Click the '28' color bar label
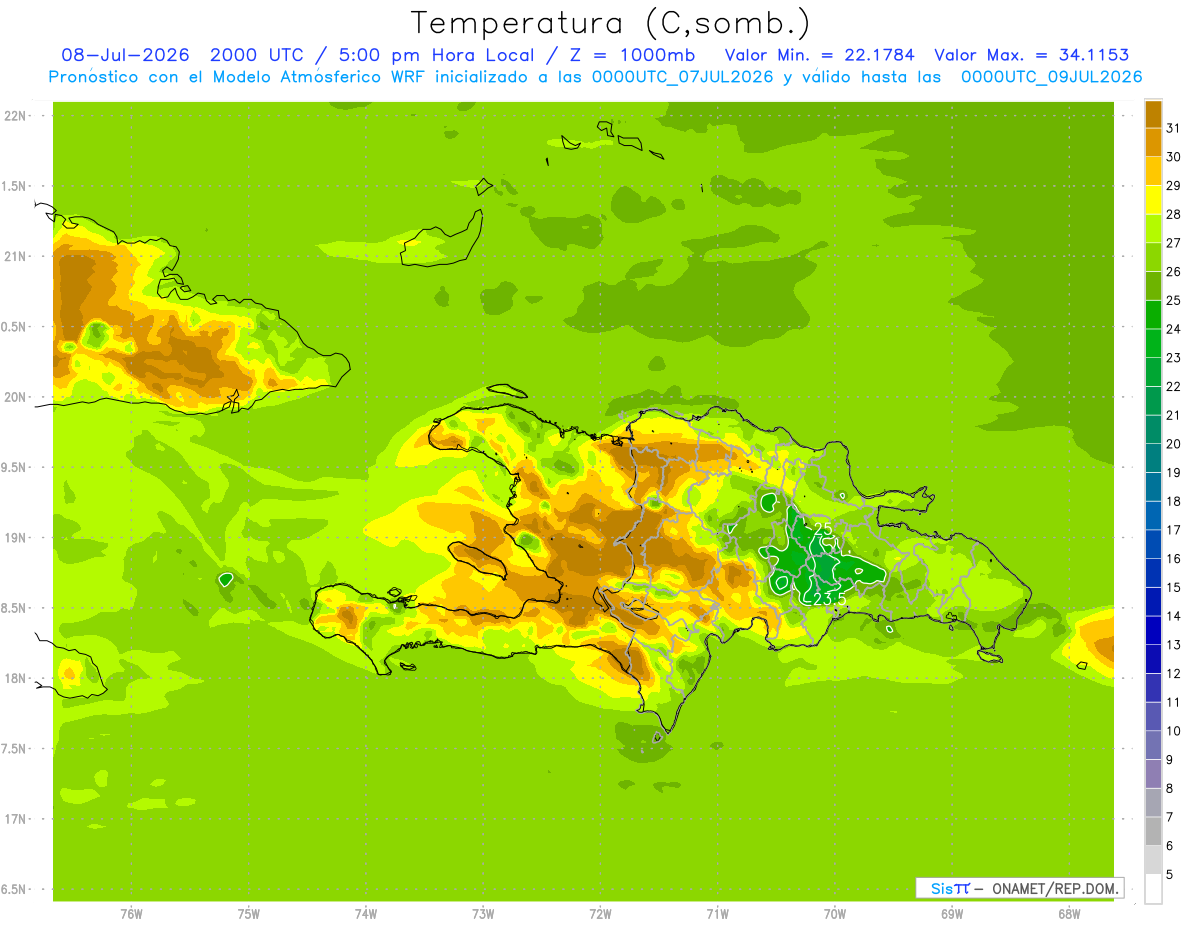The width and height of the screenshot is (1200, 927). click(1174, 214)
